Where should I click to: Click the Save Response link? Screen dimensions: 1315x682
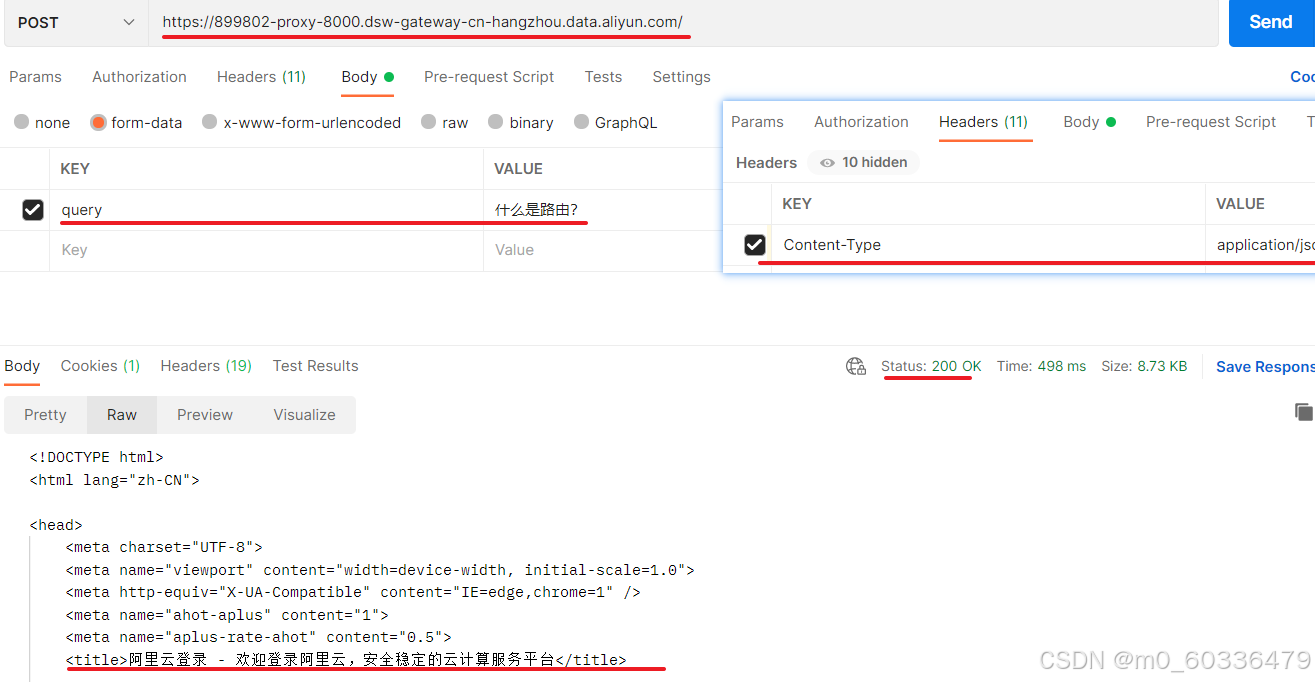[x=1265, y=367]
